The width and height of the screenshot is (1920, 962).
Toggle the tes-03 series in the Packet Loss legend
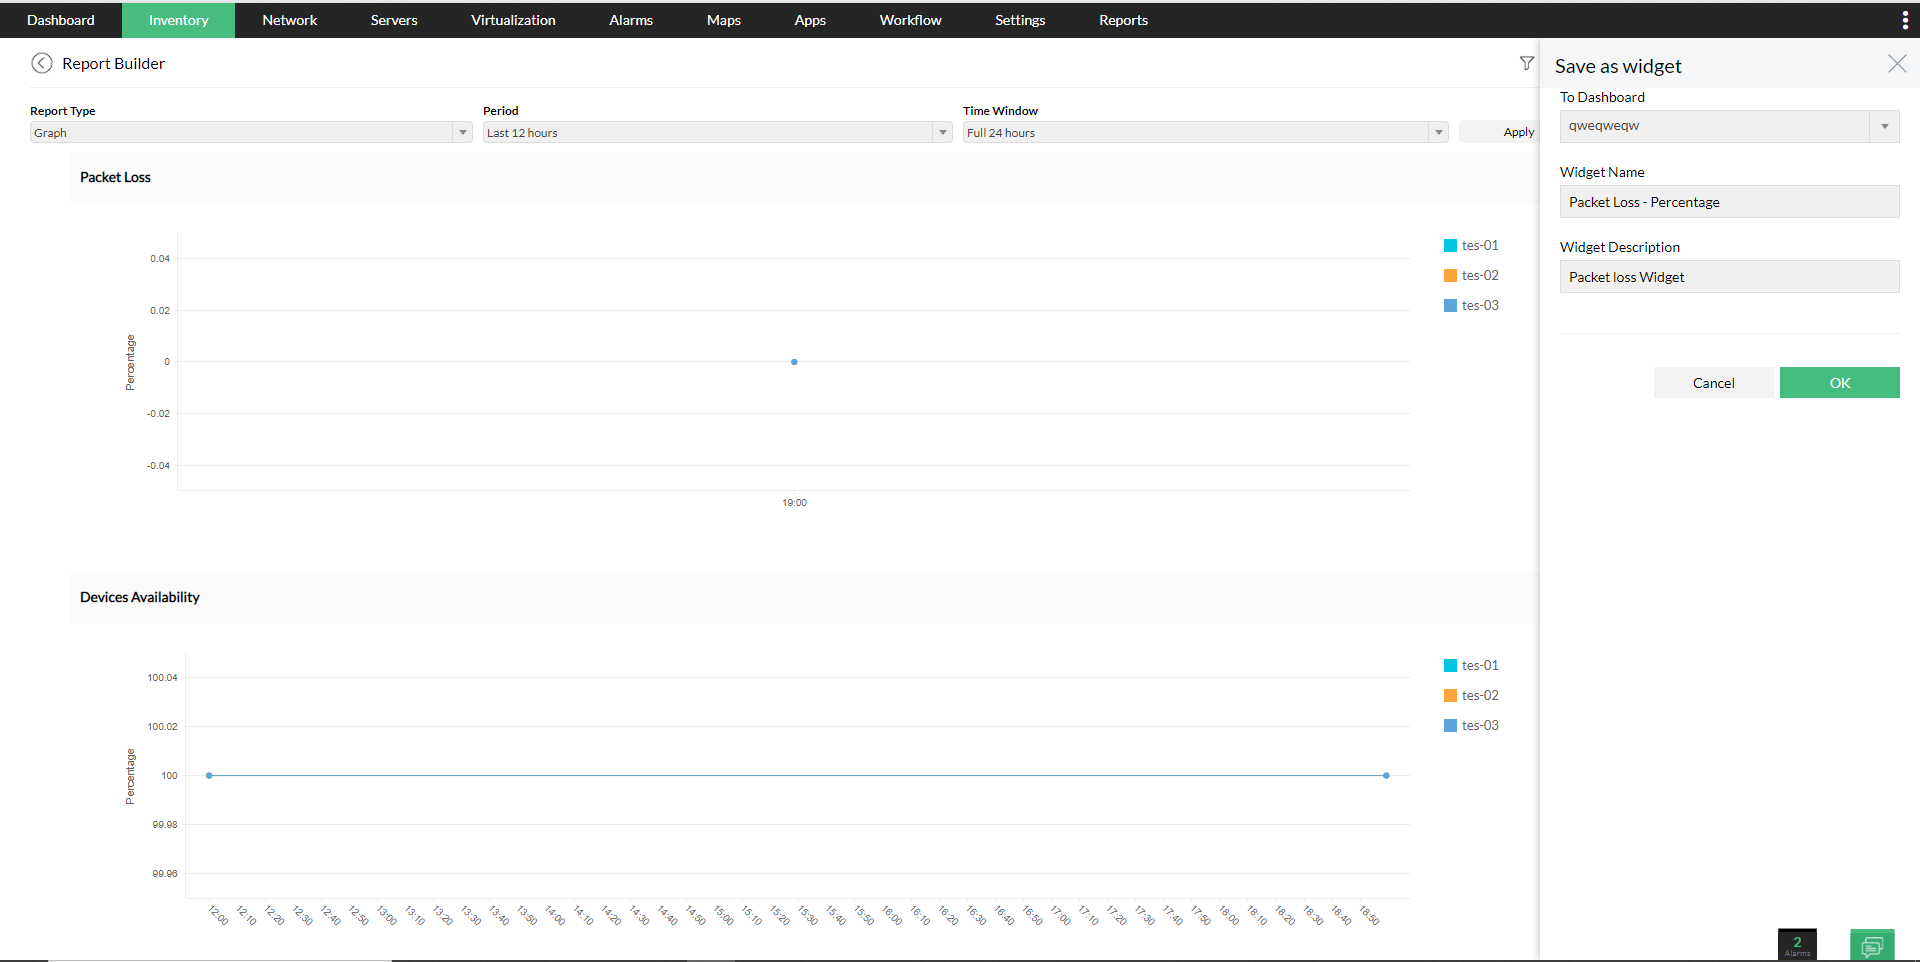(1450, 305)
